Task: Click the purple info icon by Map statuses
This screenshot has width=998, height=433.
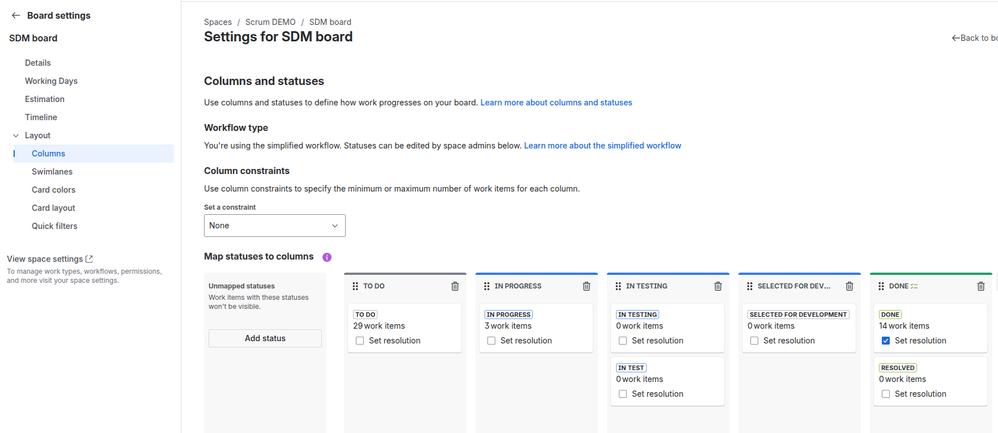Action: tap(327, 257)
